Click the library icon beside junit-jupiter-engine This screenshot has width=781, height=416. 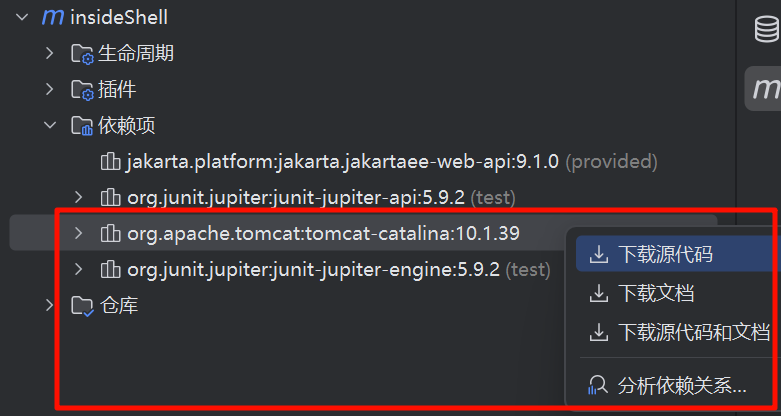111,270
